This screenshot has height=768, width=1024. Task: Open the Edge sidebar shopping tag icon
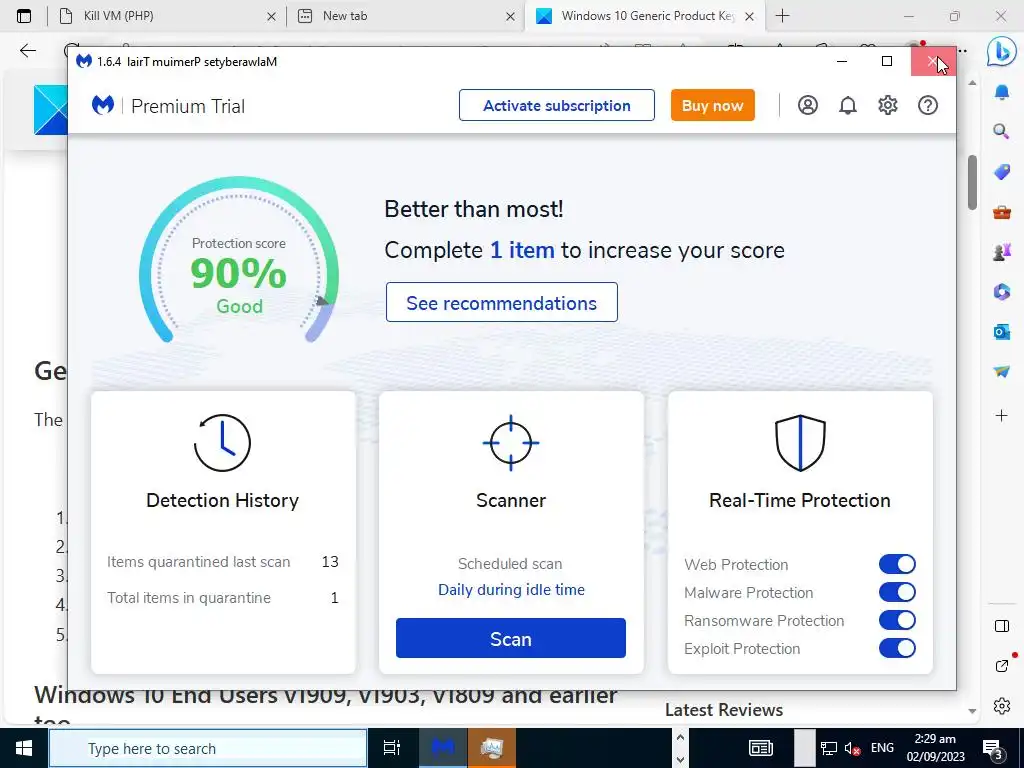pos(1001,172)
